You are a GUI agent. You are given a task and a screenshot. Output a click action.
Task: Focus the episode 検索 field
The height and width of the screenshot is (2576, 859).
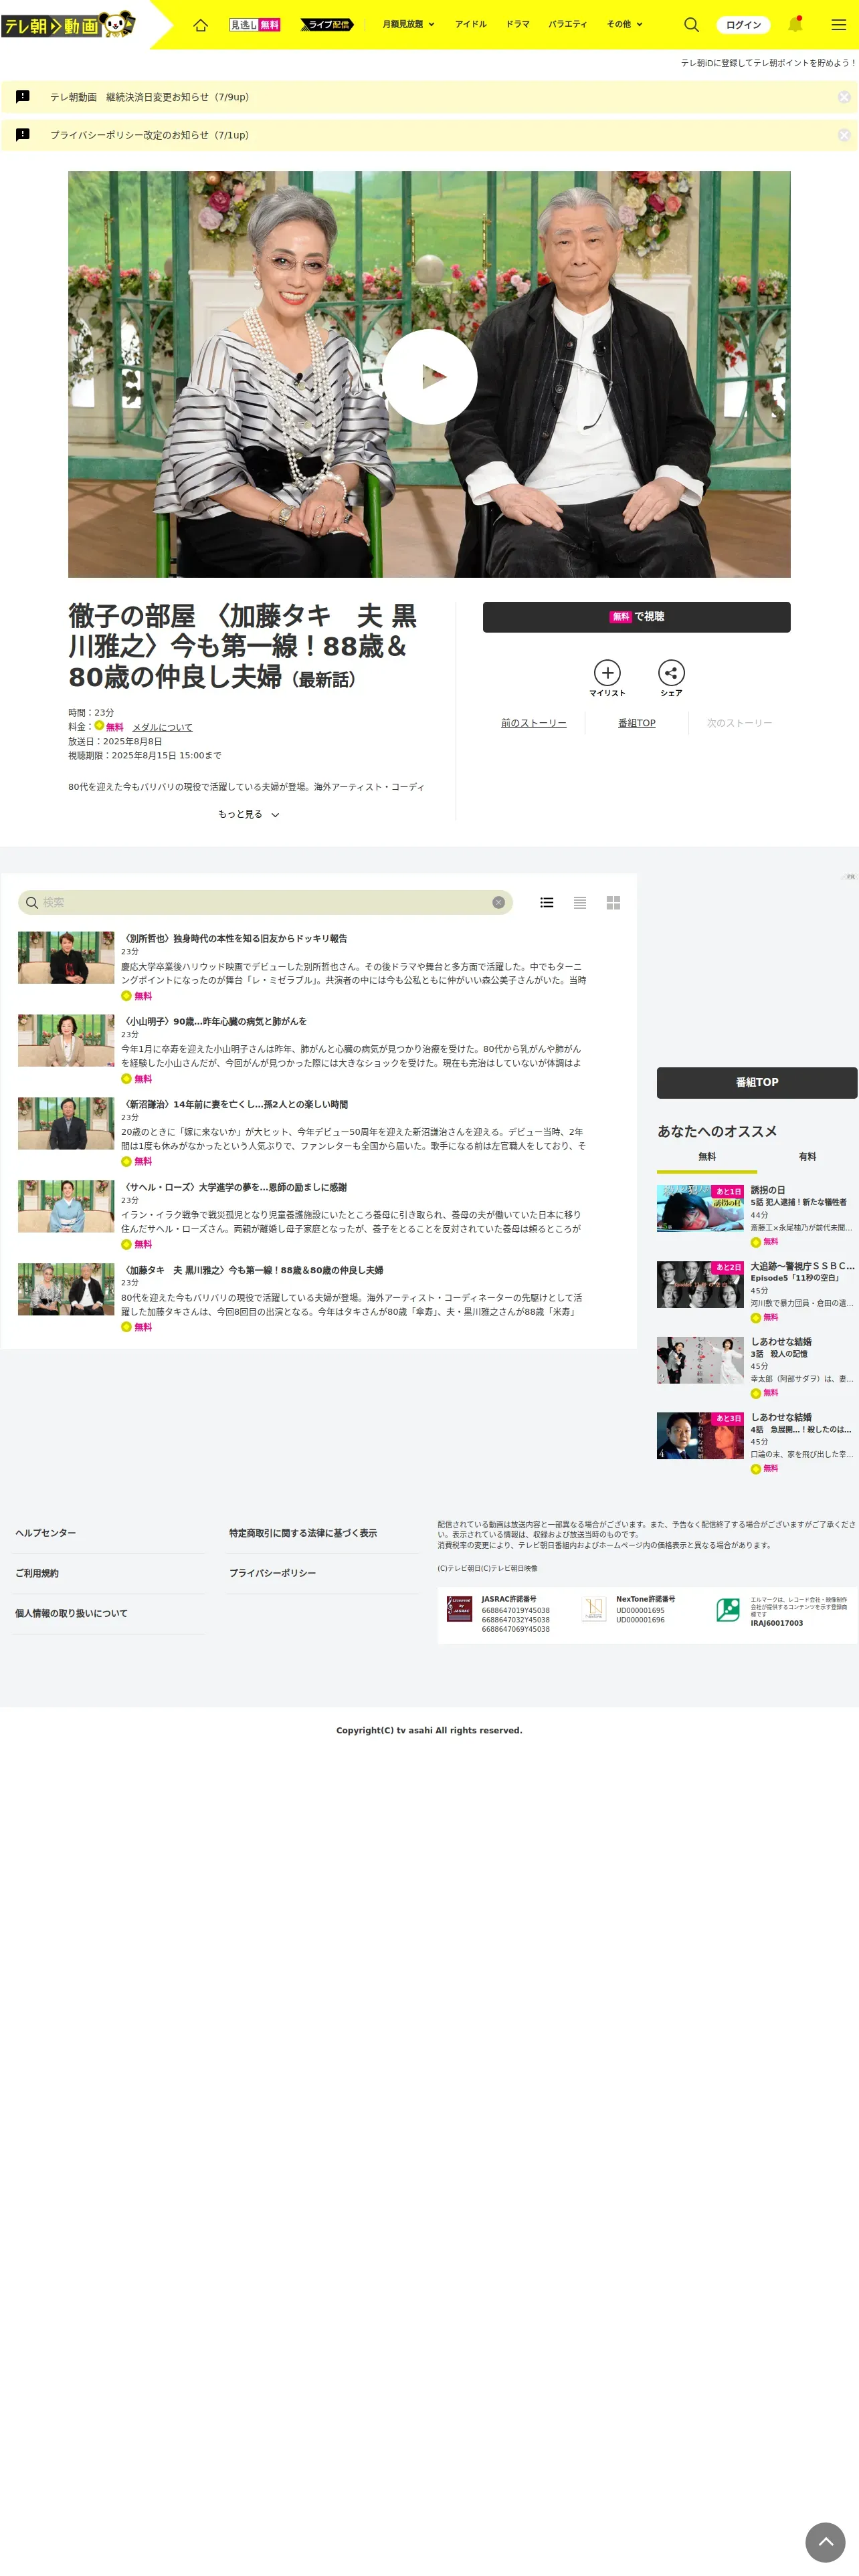[x=265, y=902]
